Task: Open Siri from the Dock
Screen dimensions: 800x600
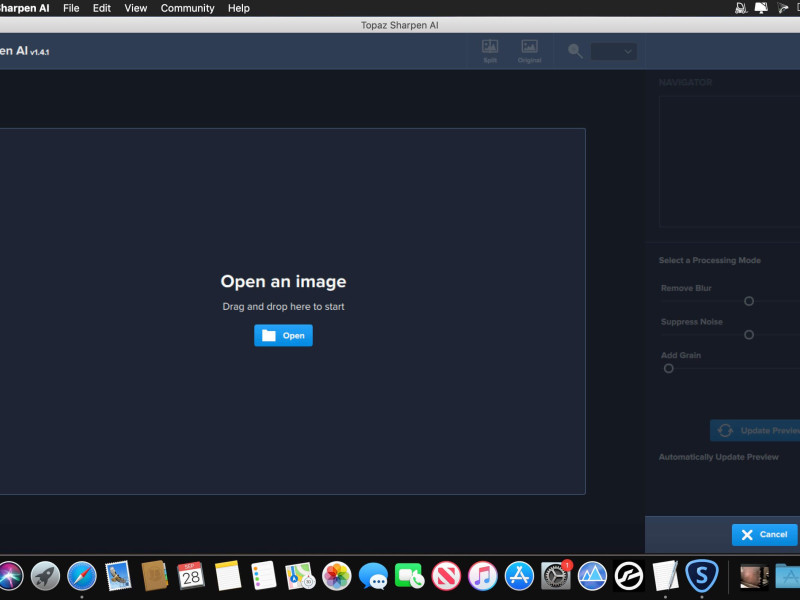Action: [10, 576]
